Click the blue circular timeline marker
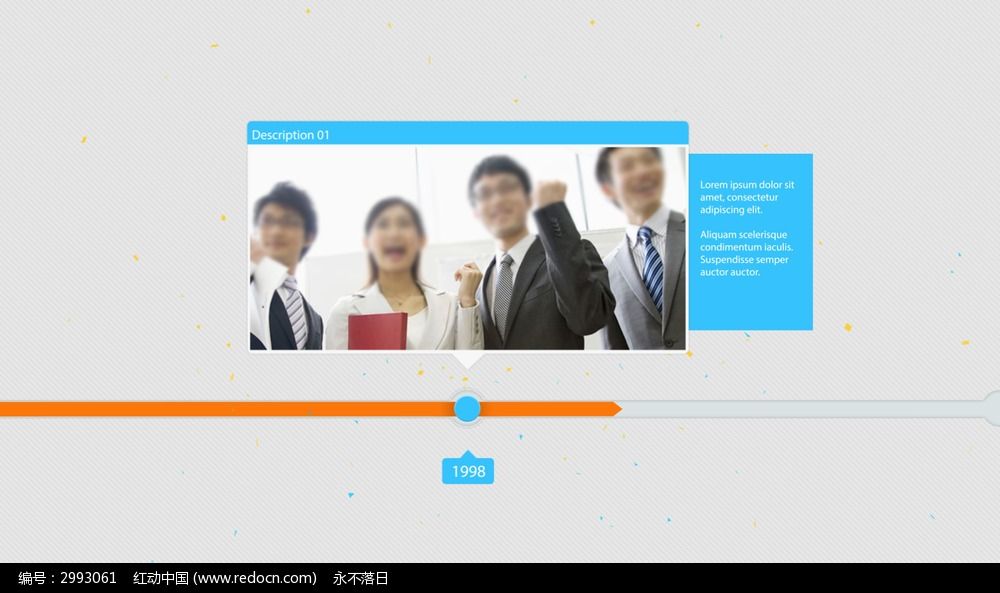This screenshot has width=1000, height=593. (467, 409)
